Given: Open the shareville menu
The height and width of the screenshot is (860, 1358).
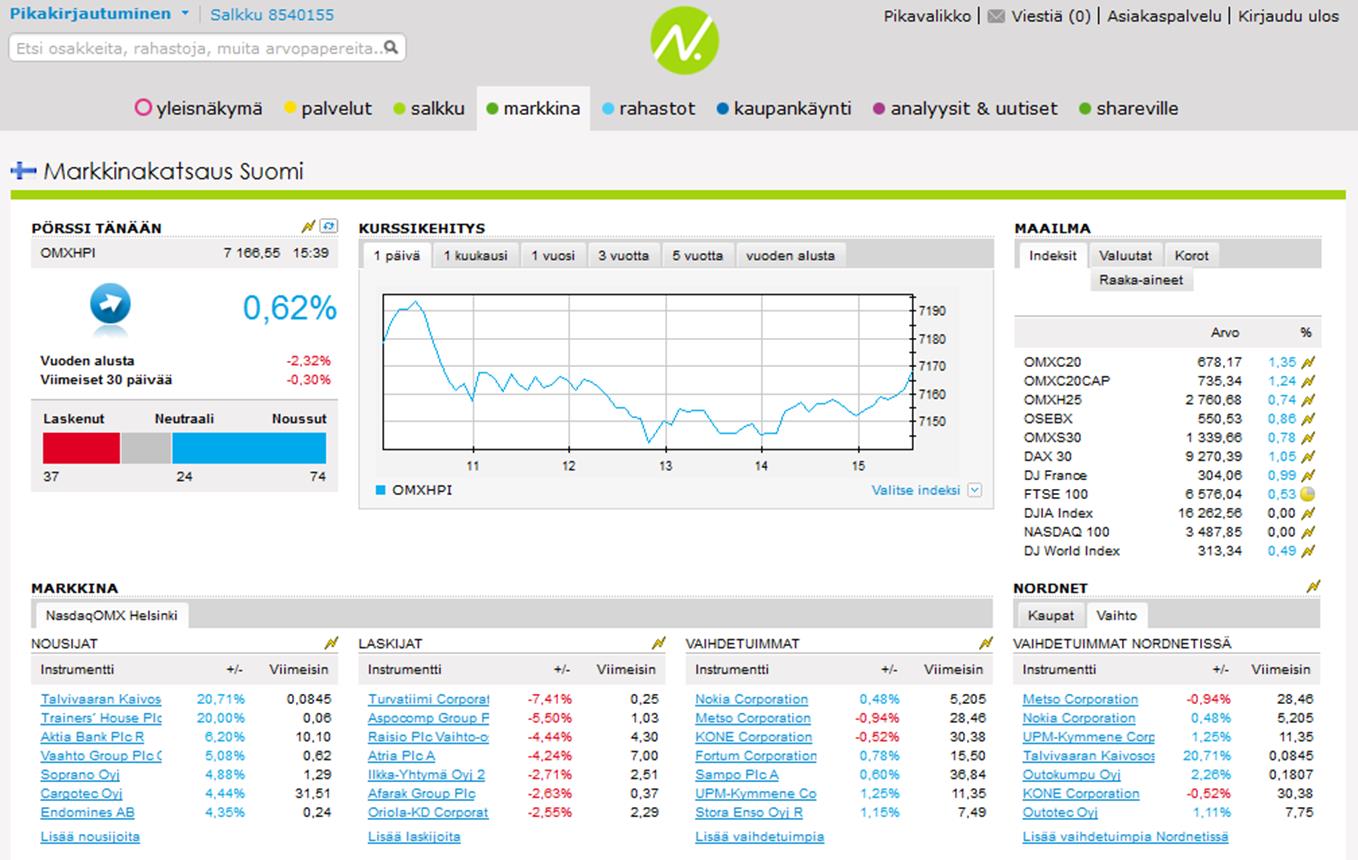Looking at the screenshot, I should (1128, 108).
